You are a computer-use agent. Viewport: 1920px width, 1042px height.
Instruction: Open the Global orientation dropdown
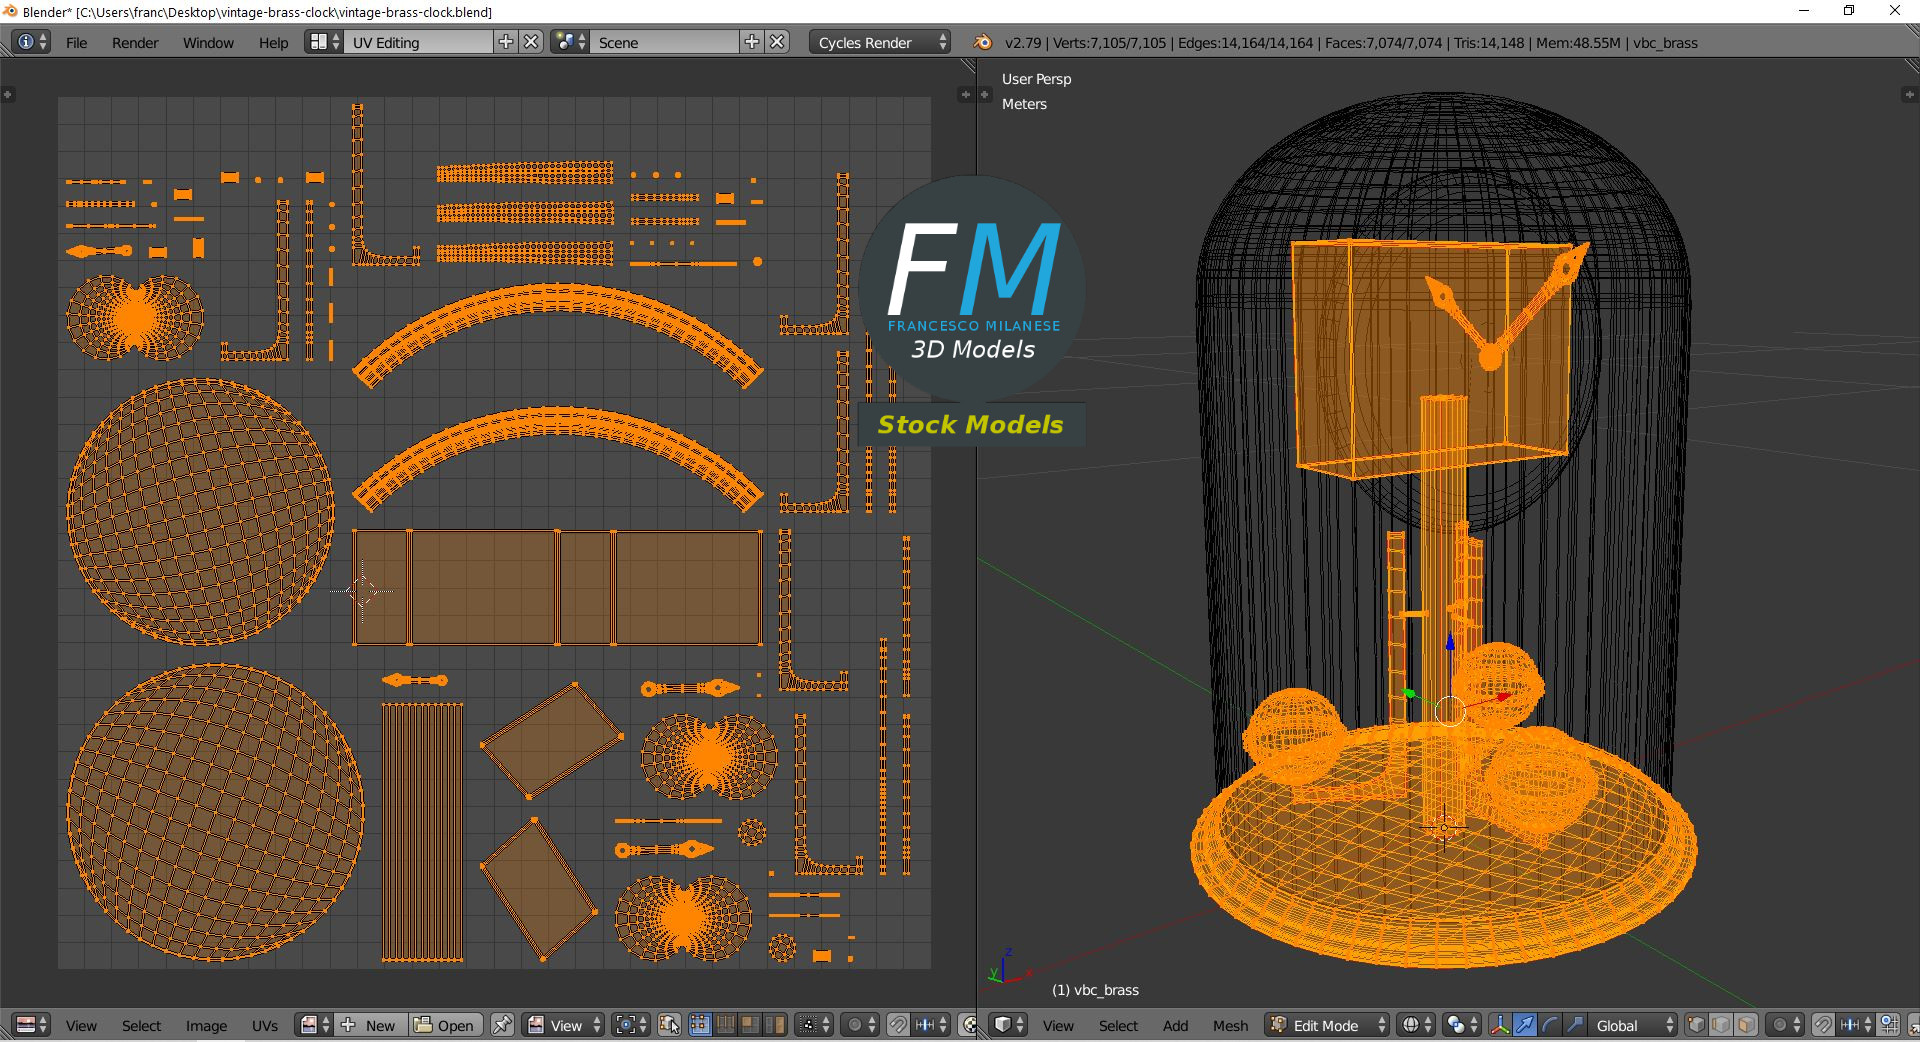(1630, 1025)
